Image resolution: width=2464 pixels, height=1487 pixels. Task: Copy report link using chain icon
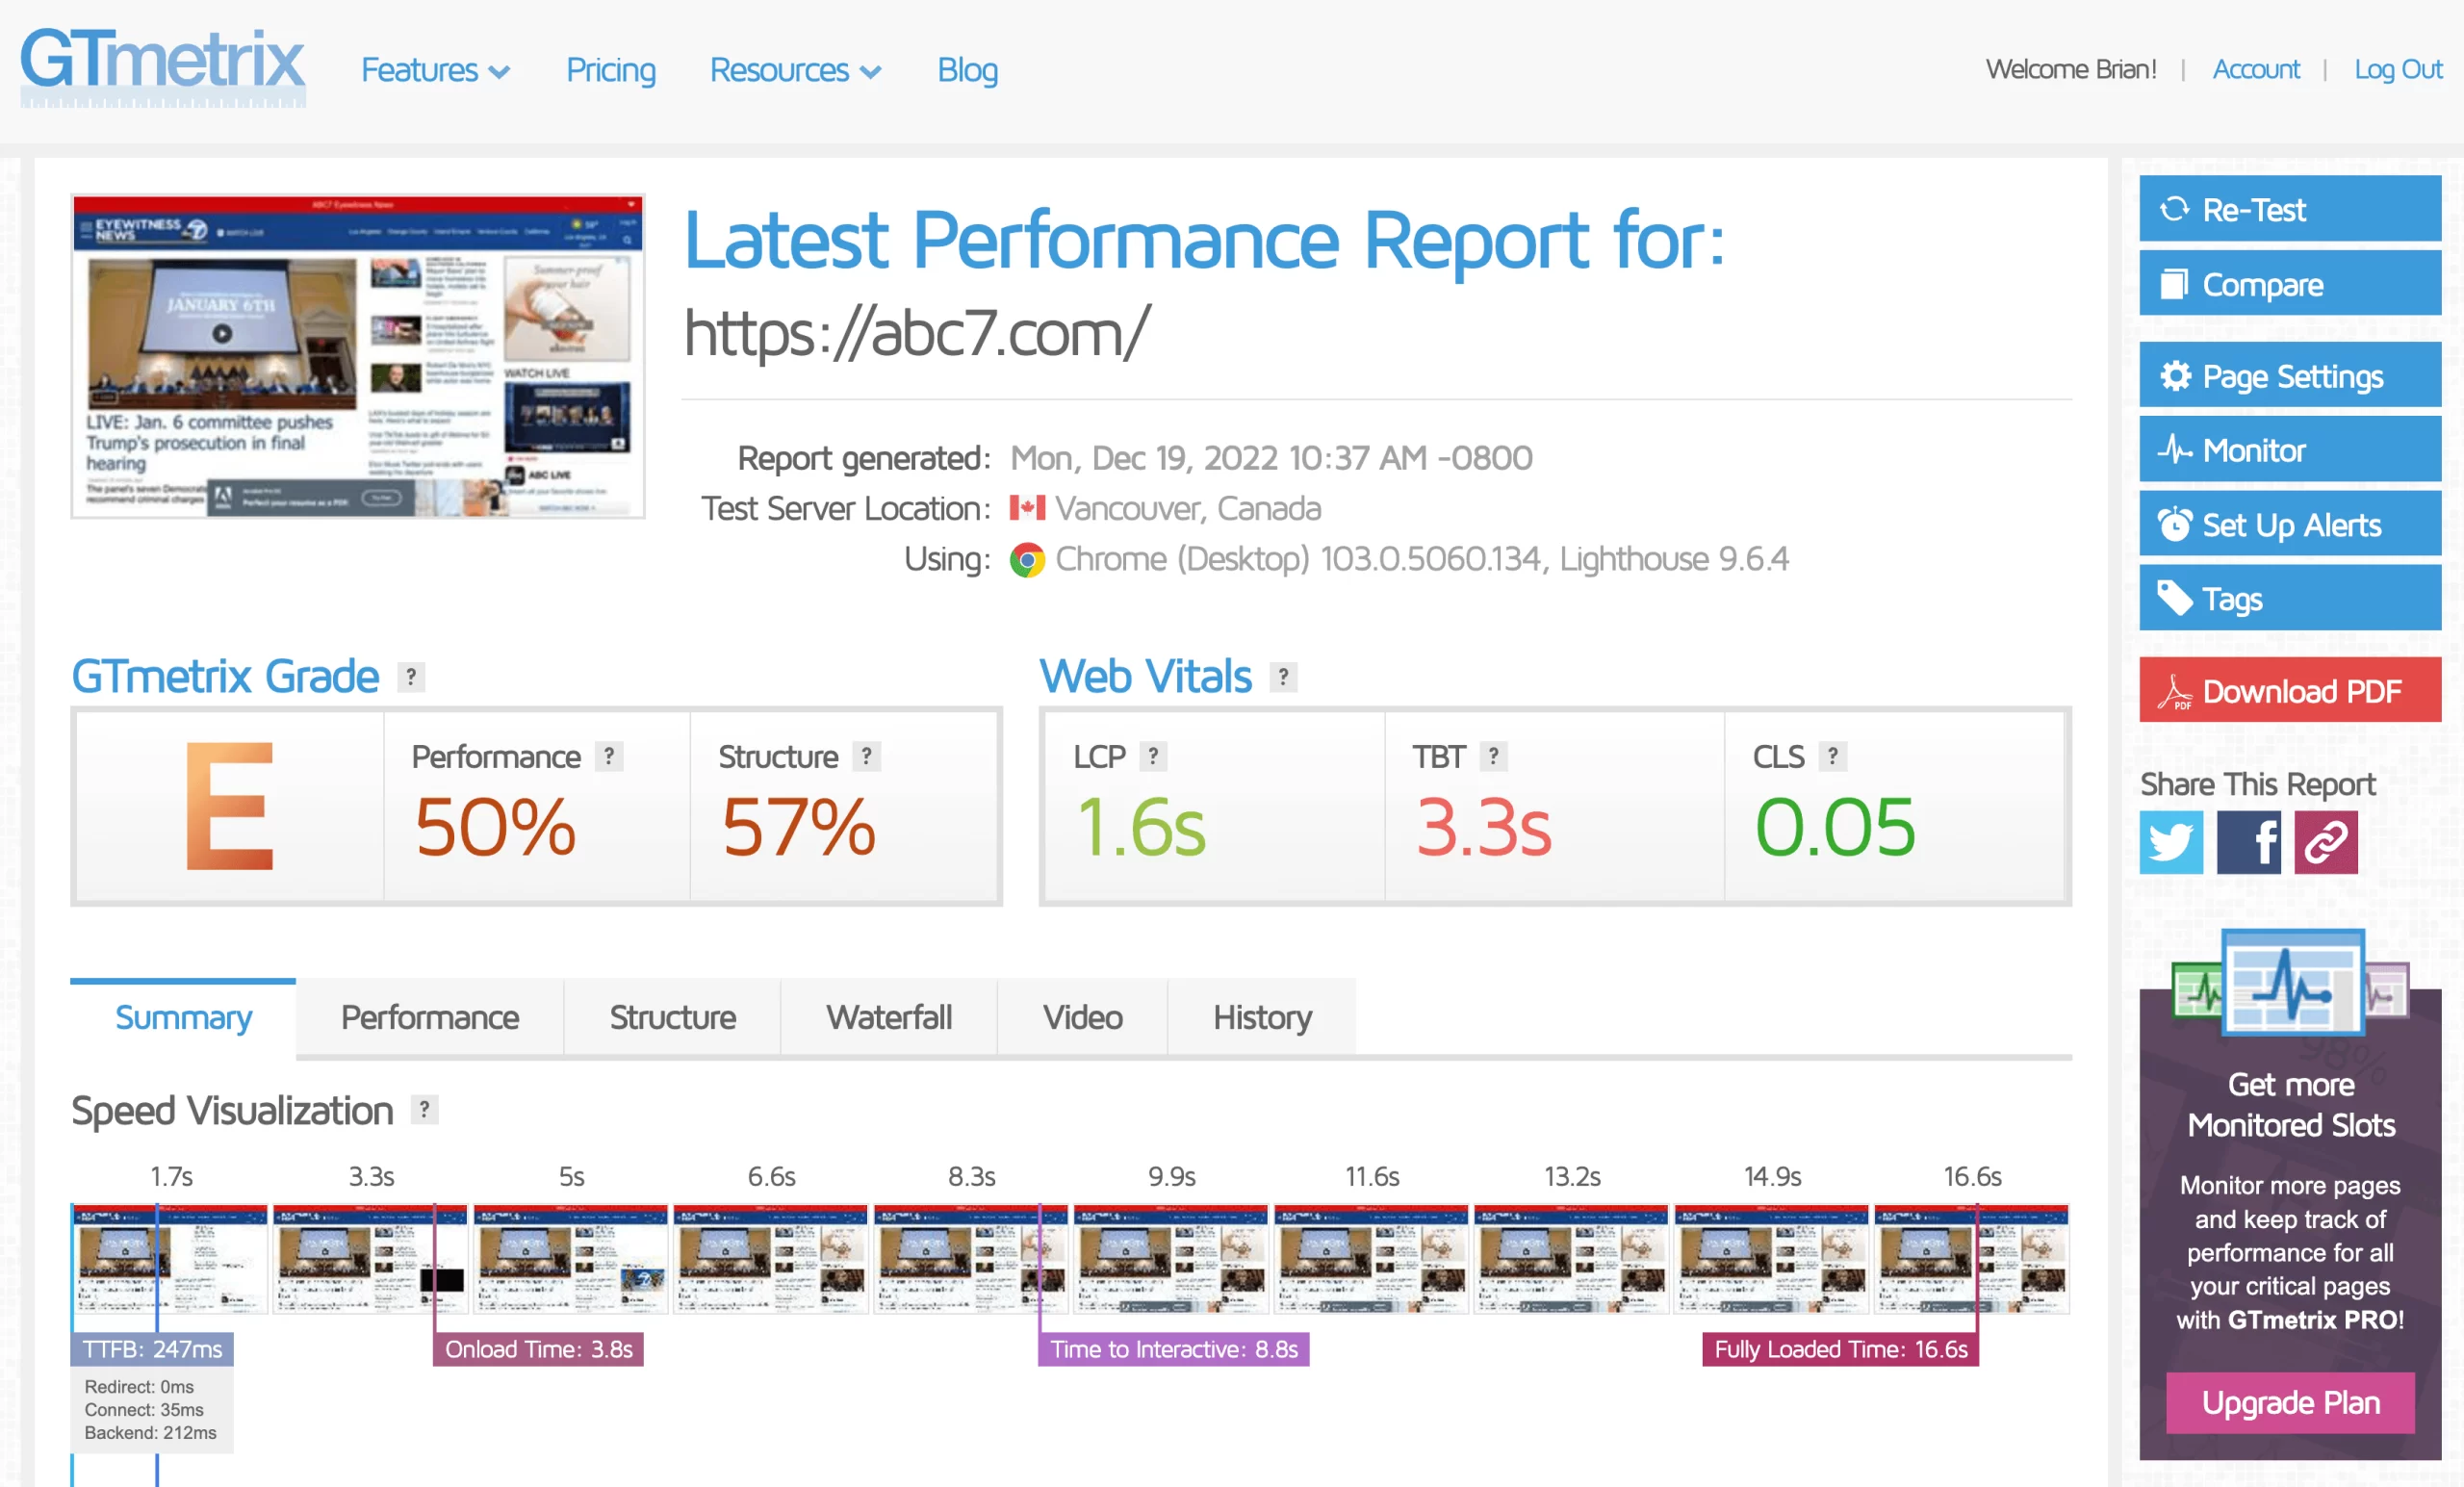point(2325,842)
